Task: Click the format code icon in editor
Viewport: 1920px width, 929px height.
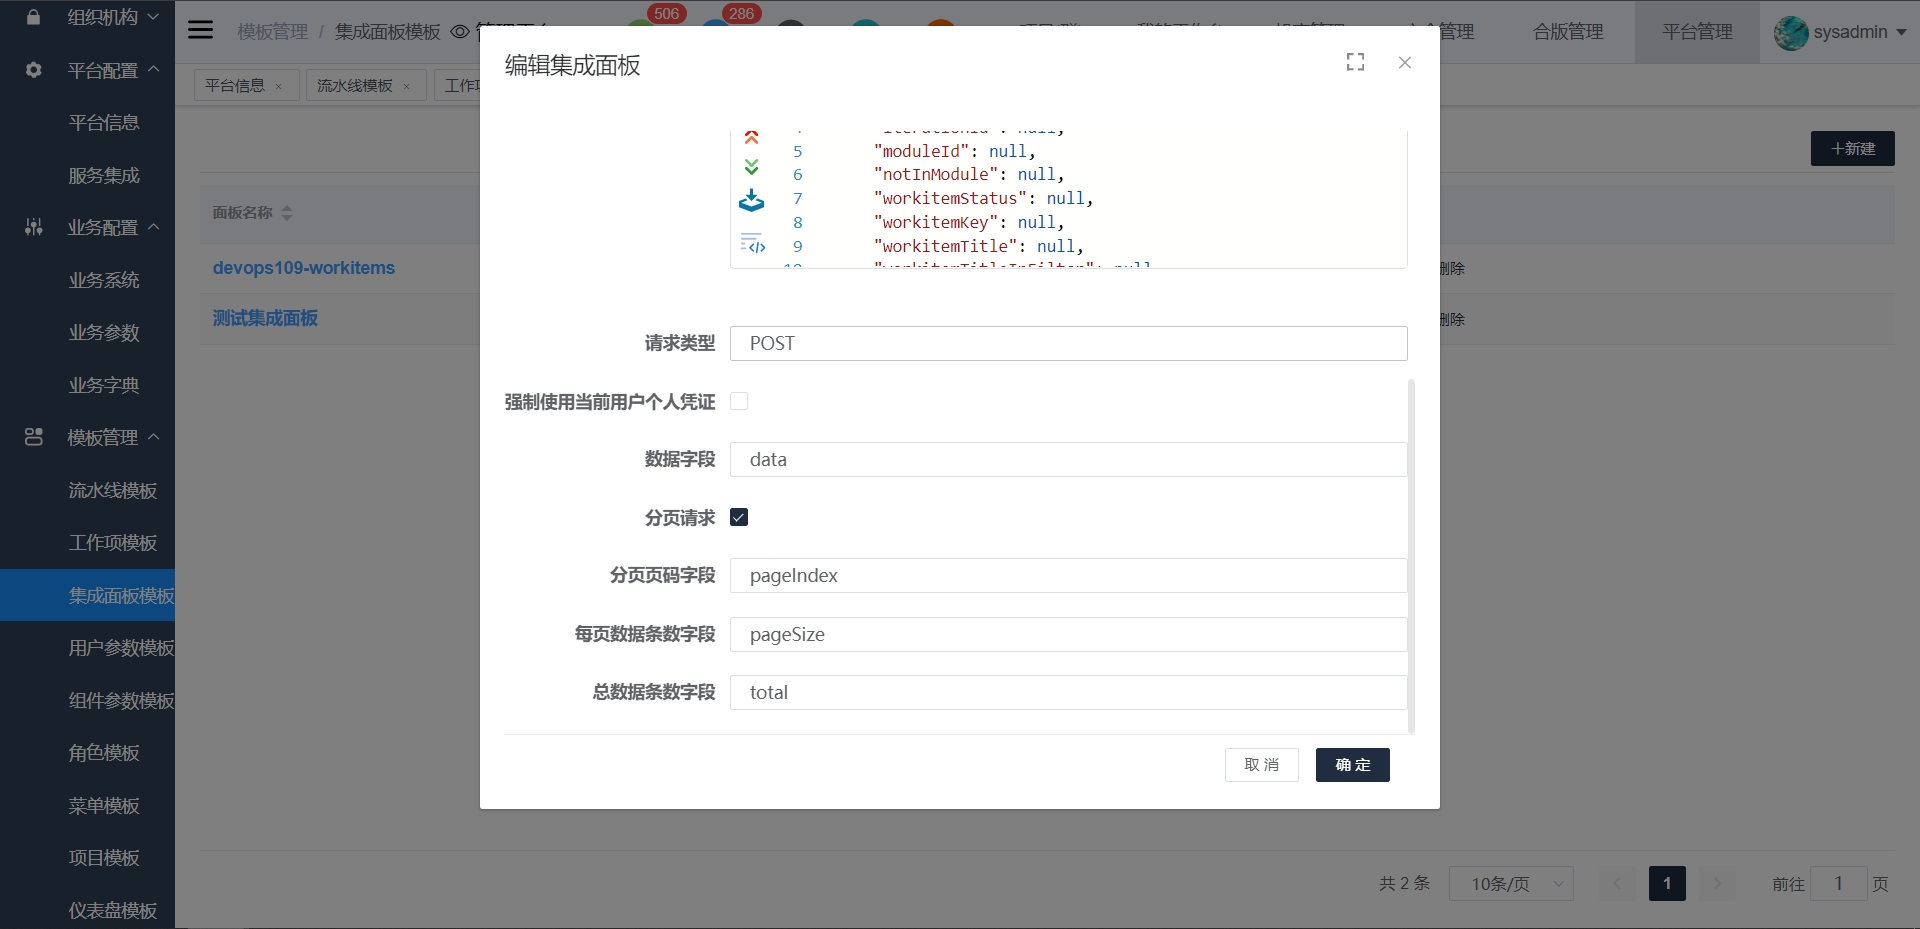Action: pyautogui.click(x=752, y=243)
